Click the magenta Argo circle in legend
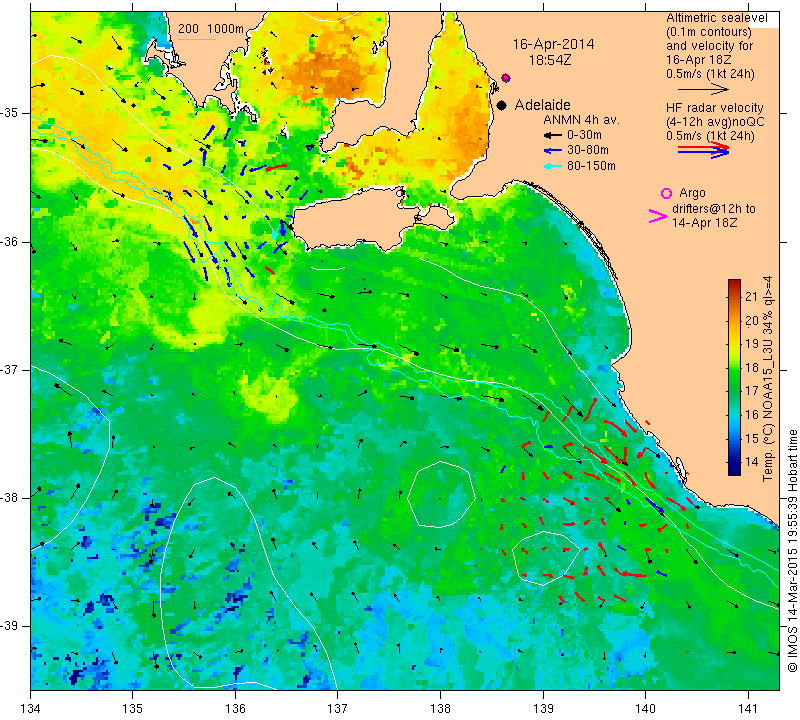Screen dimensions: 800x720 tap(666, 193)
